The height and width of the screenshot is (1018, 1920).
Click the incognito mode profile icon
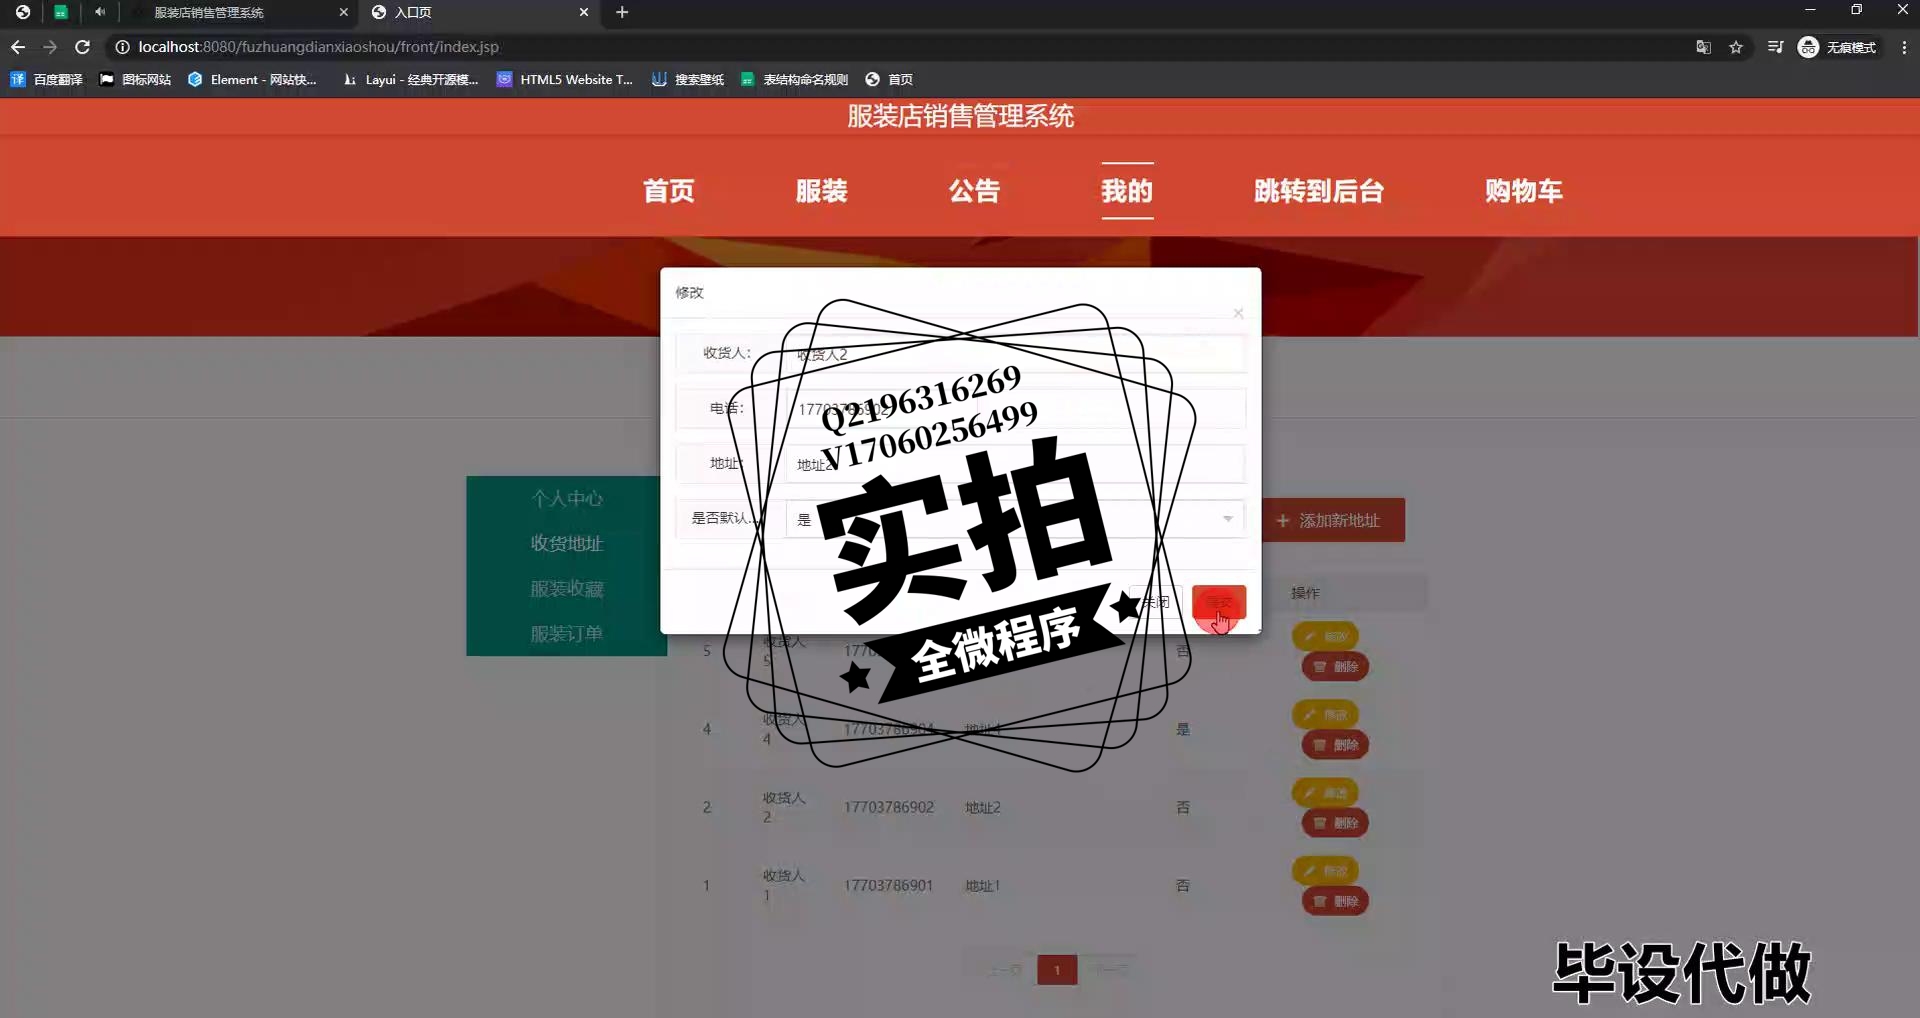click(1837, 47)
